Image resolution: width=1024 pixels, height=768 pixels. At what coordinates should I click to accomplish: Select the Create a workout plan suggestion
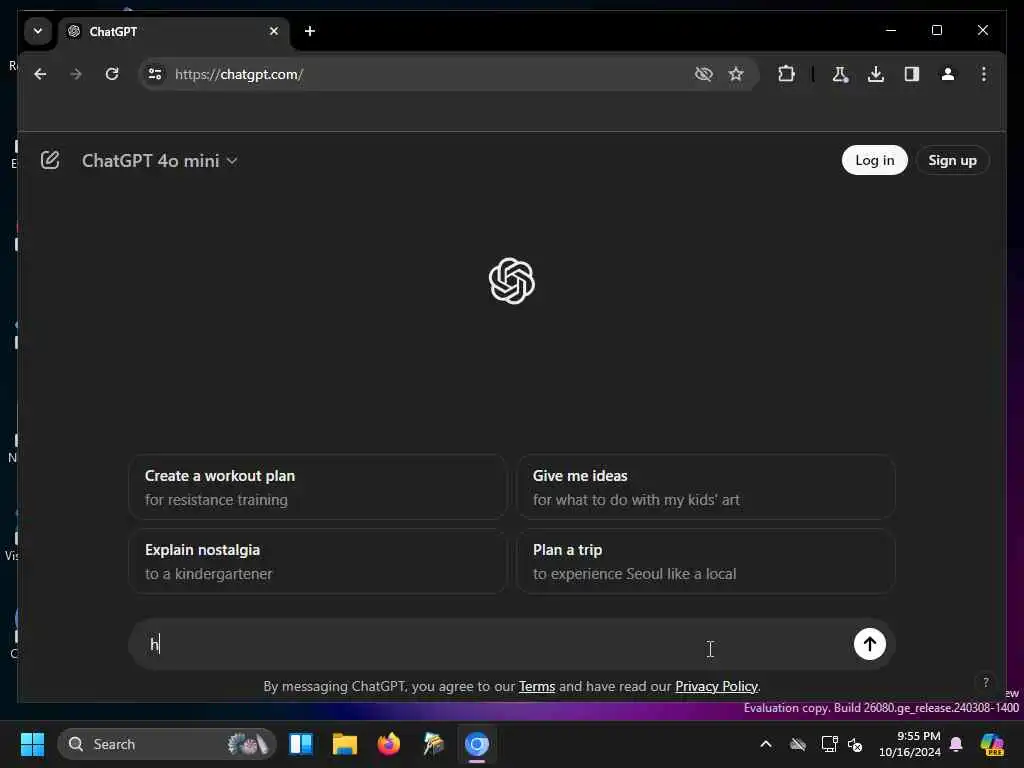tap(317, 487)
